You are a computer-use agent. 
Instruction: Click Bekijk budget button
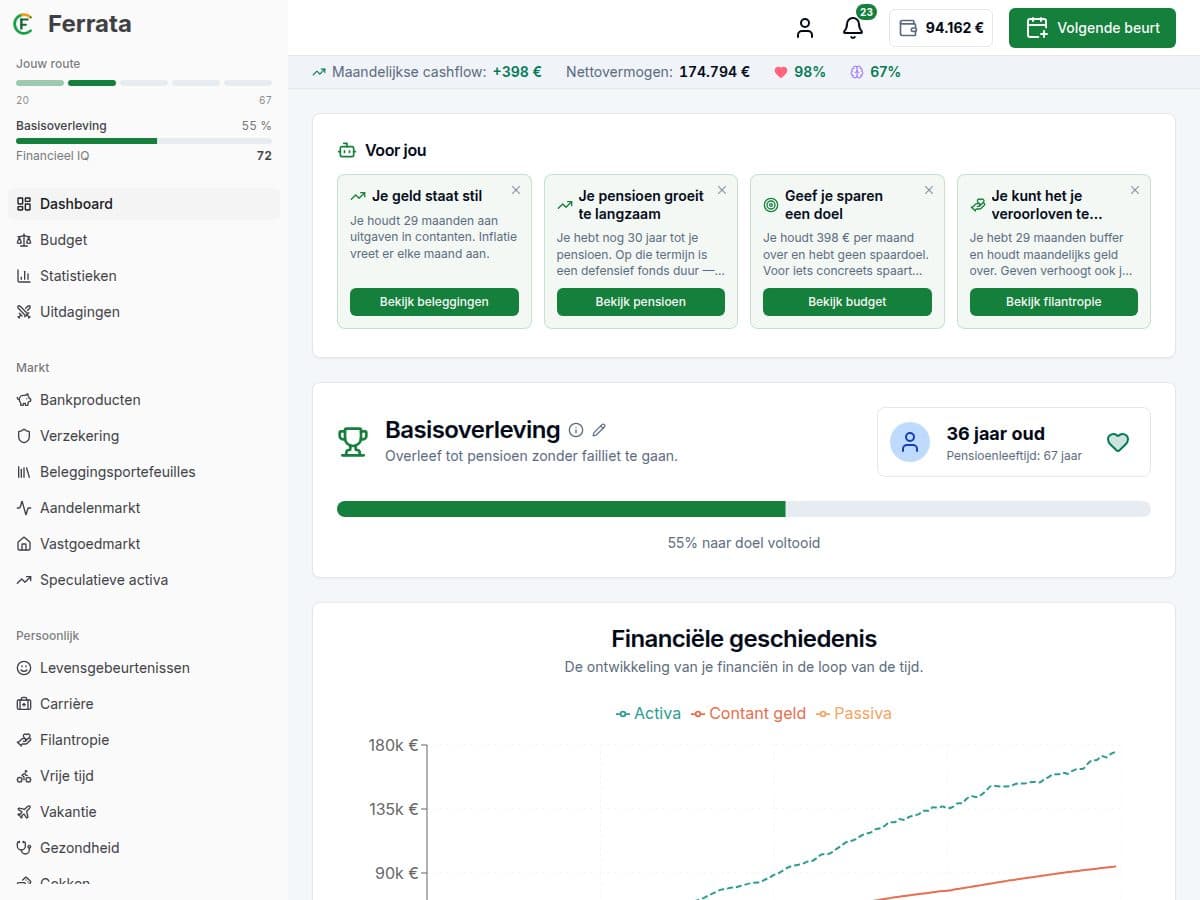[x=847, y=302]
